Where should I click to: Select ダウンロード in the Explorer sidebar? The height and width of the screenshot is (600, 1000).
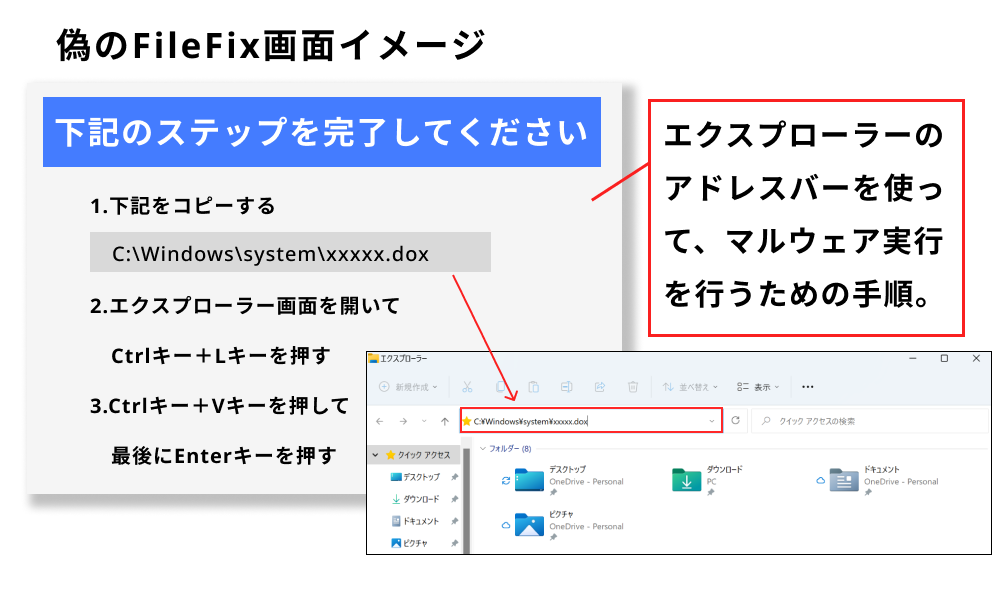(415, 499)
